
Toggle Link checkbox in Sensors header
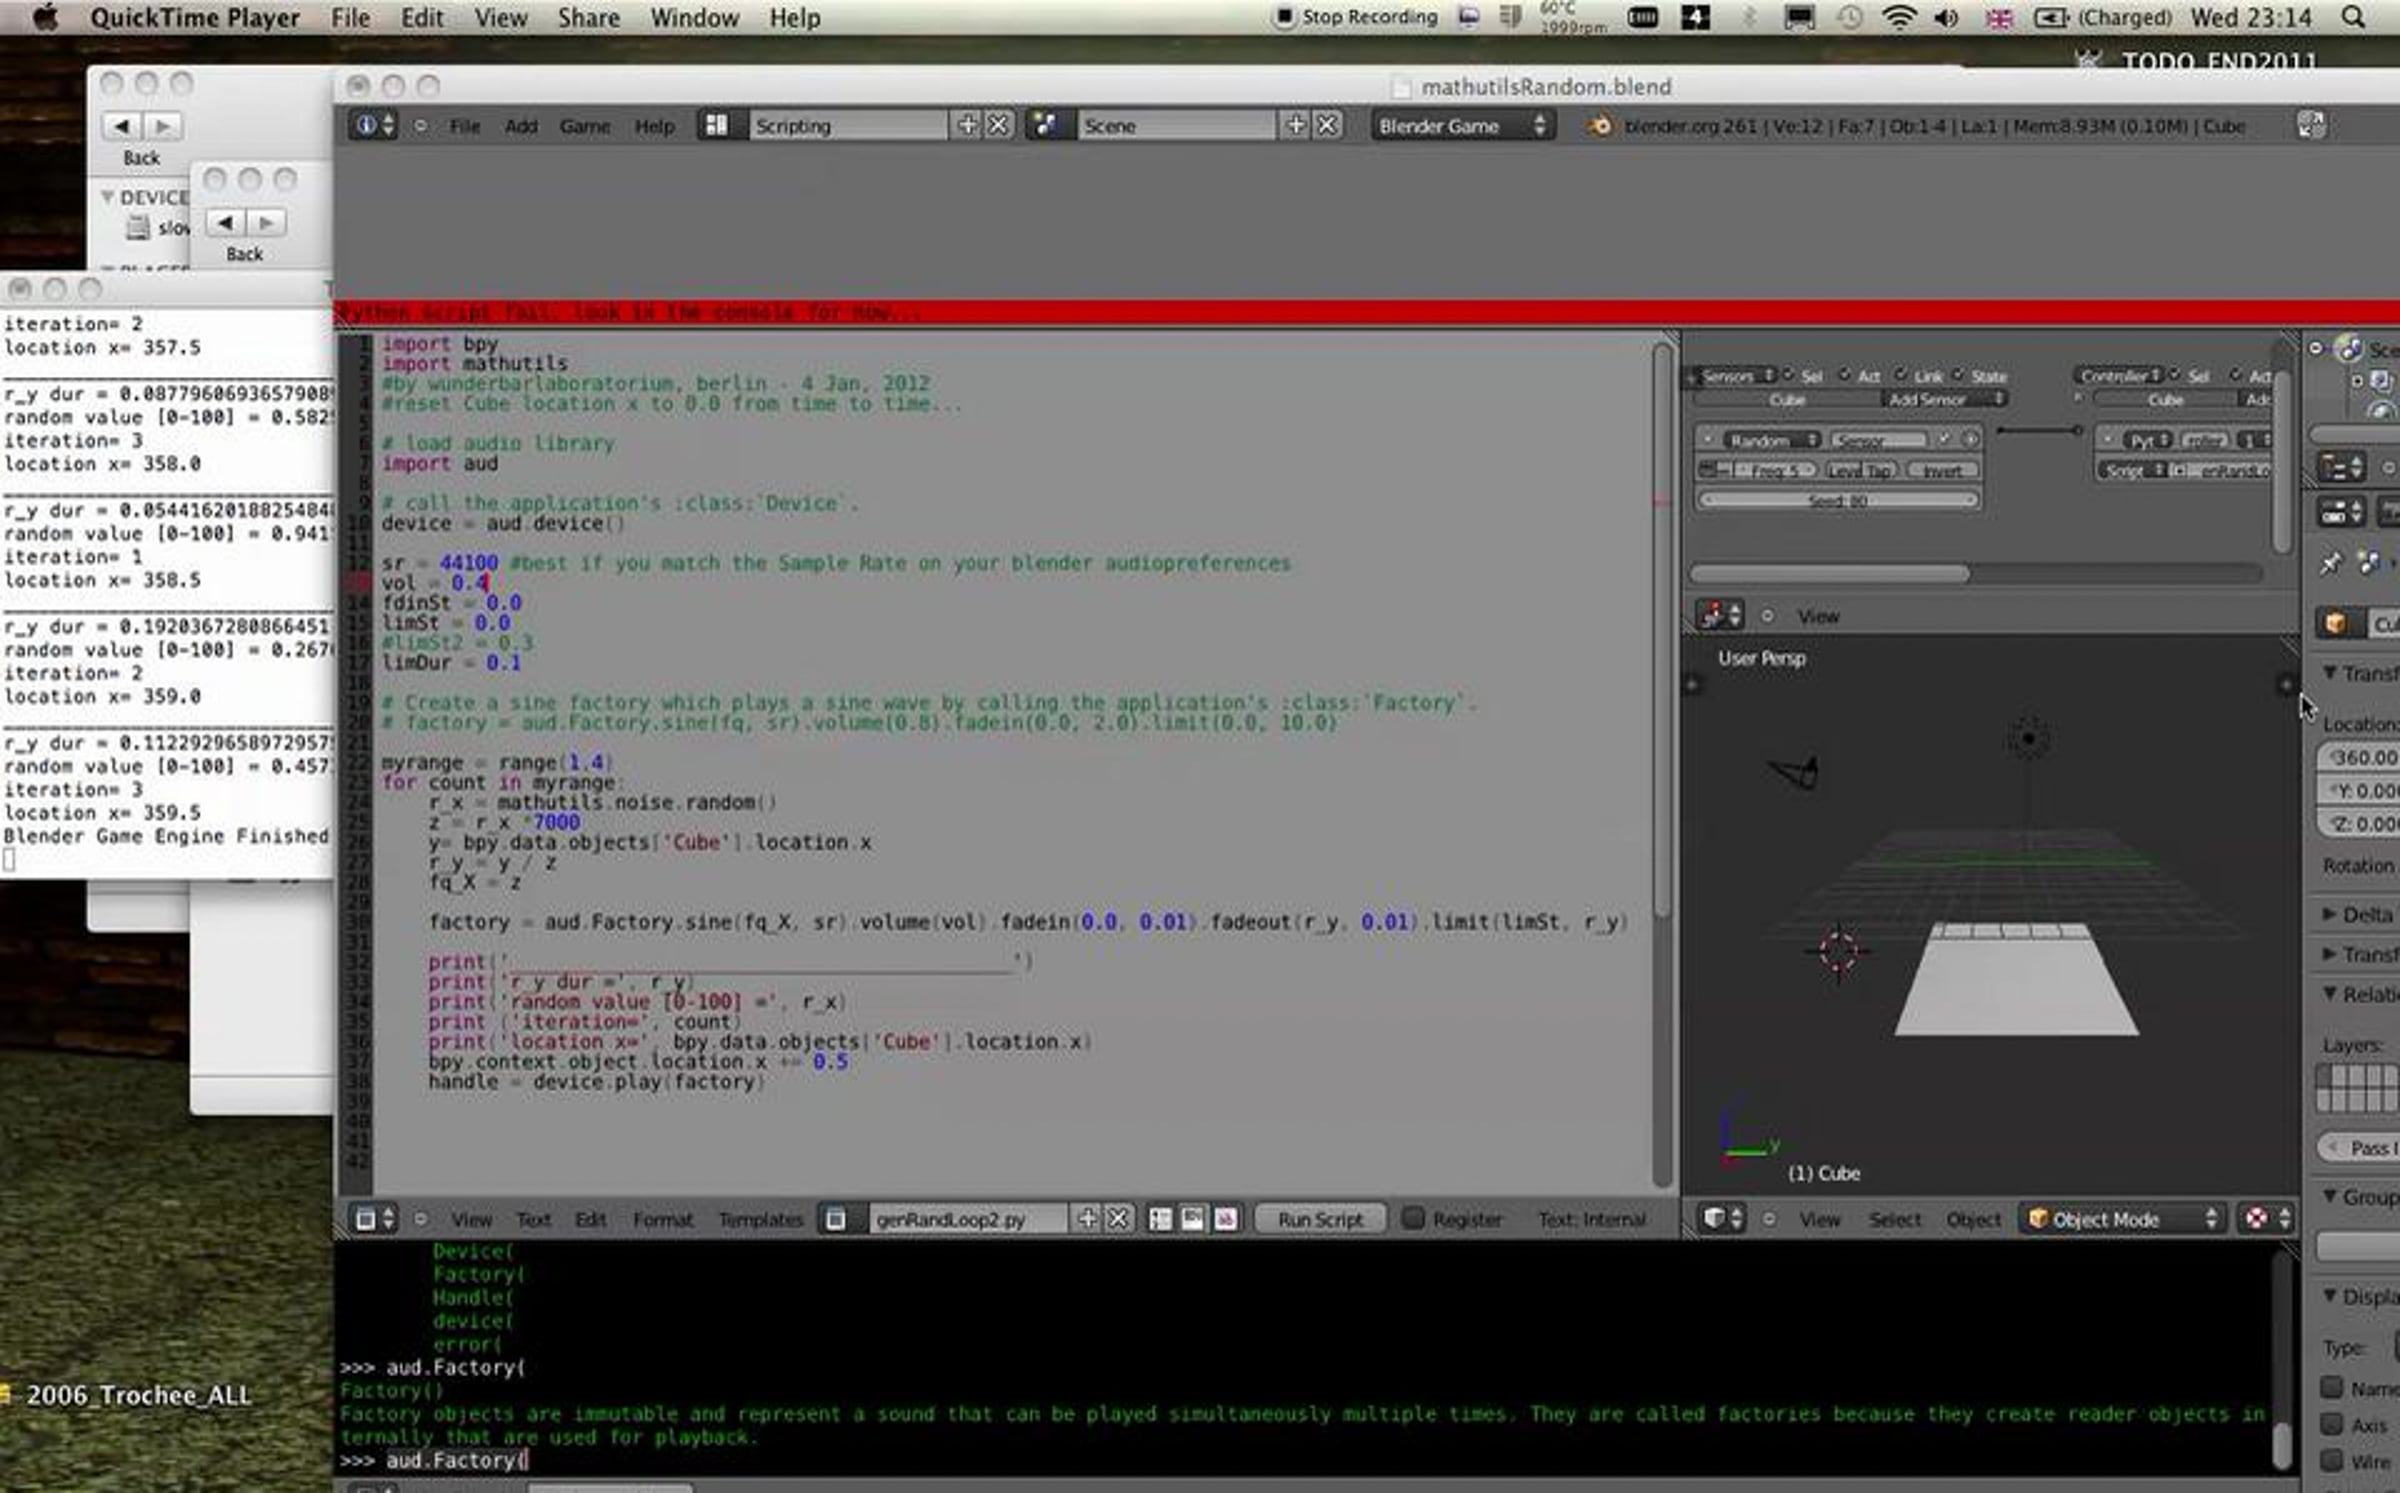coord(1901,375)
